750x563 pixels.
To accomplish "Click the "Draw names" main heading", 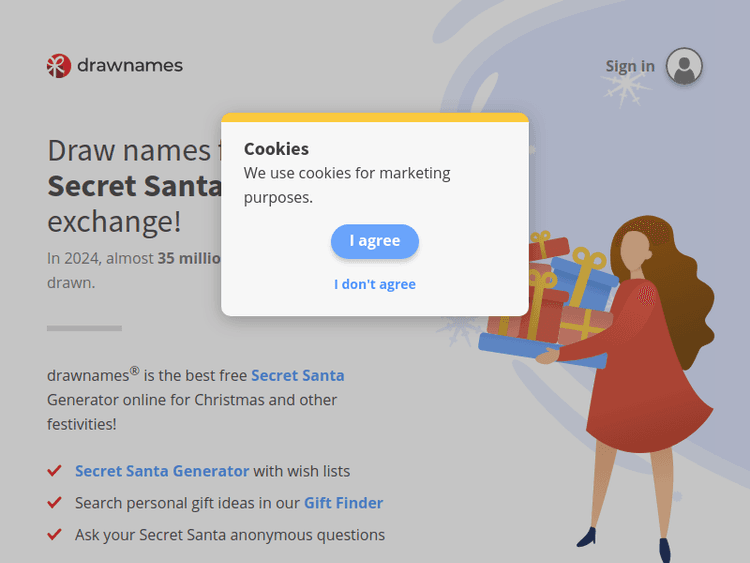I will click(x=130, y=150).
